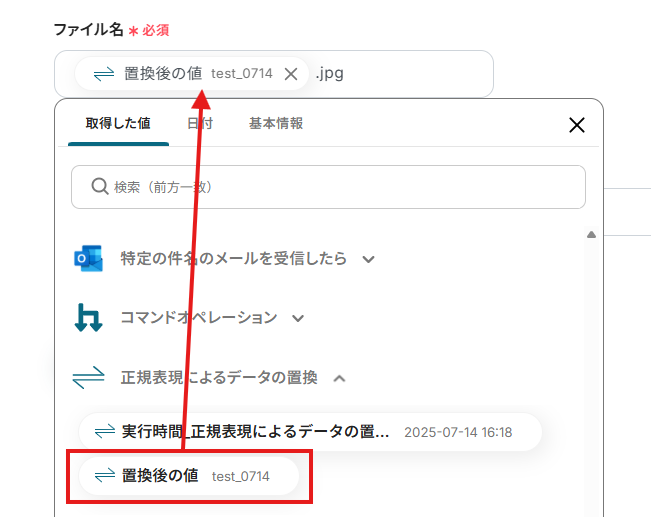Switch to the 日付 tab
The image size is (651, 517).
tap(200, 123)
